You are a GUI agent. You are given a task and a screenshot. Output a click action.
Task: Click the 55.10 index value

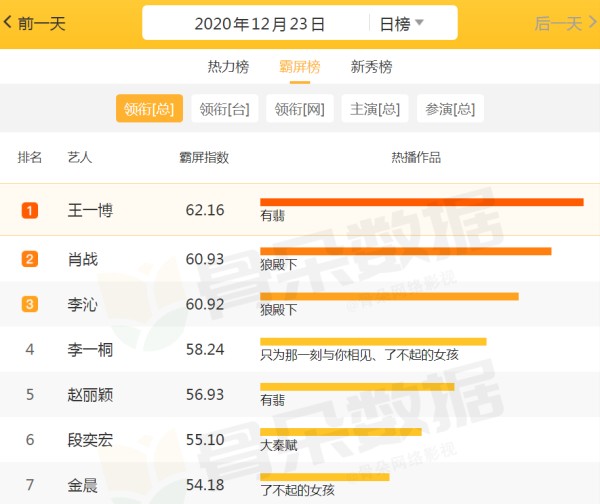point(205,440)
